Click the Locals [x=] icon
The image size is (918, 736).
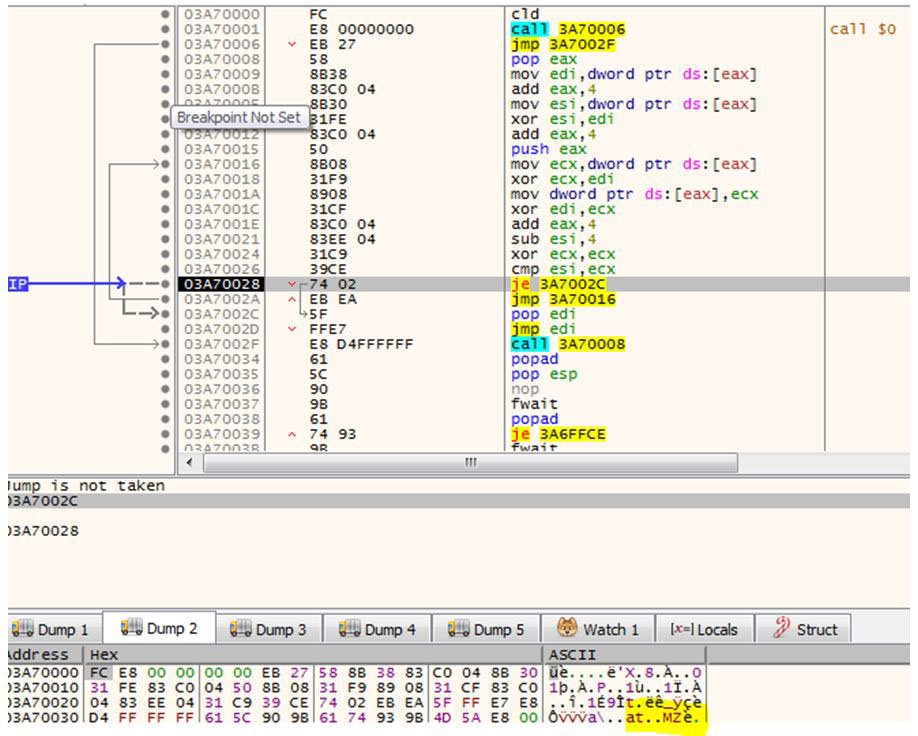tap(680, 629)
